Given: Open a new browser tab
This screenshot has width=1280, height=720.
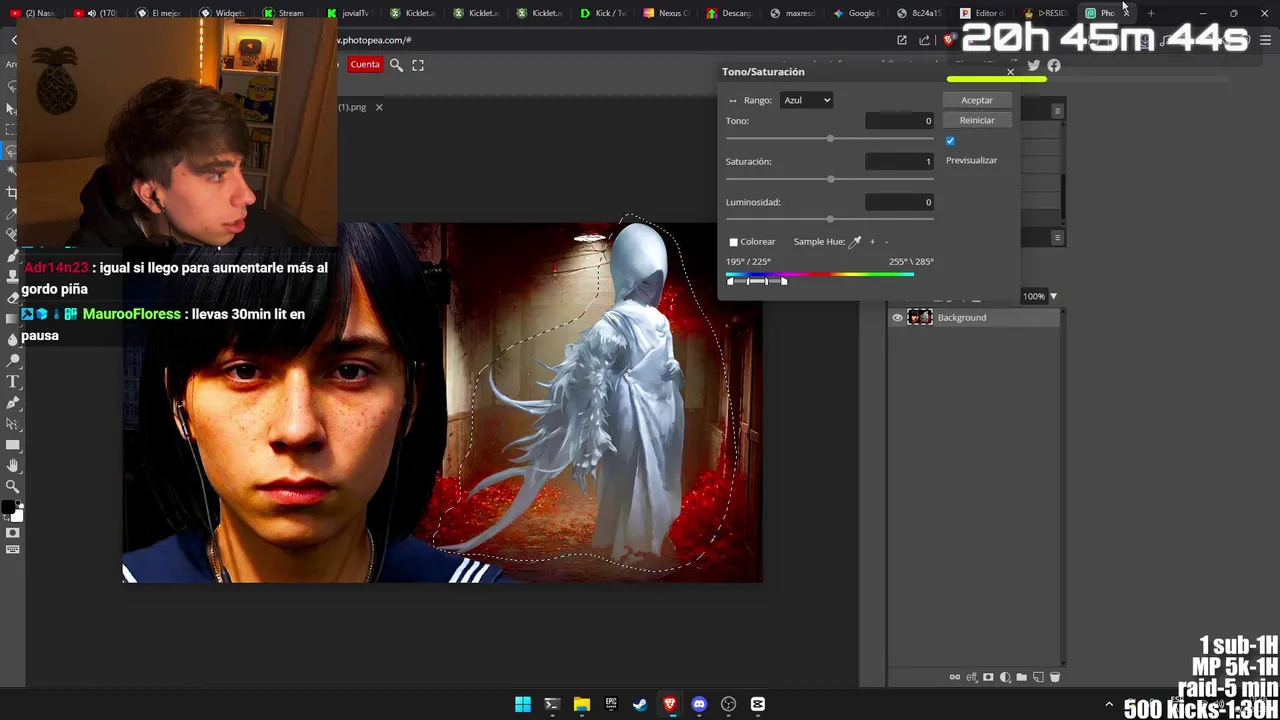Looking at the screenshot, I should (x=1151, y=13).
